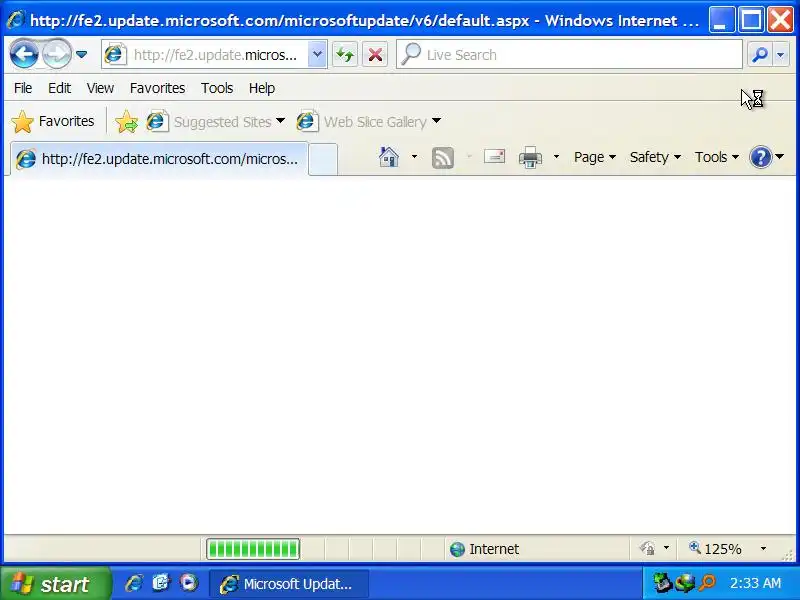Select the fe2.update.microsoft.com tab
The width and height of the screenshot is (800, 600).
tap(159, 159)
